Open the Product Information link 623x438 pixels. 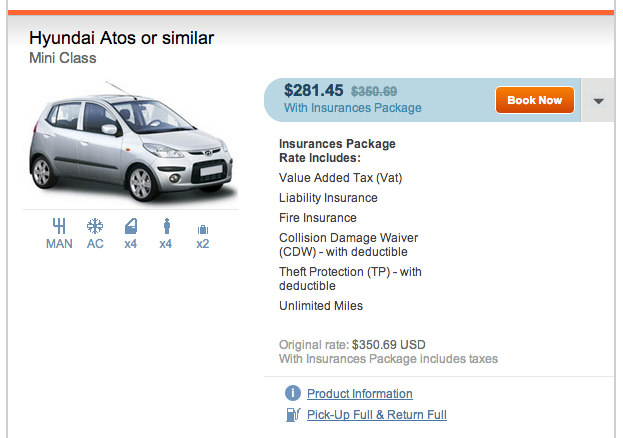coord(359,394)
